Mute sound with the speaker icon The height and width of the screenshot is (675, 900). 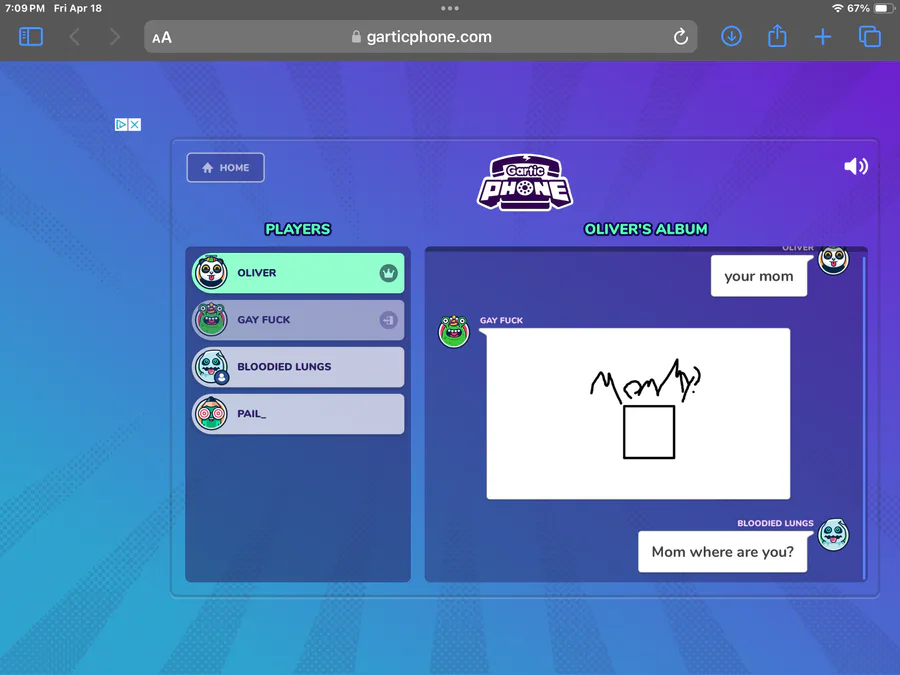tap(856, 166)
